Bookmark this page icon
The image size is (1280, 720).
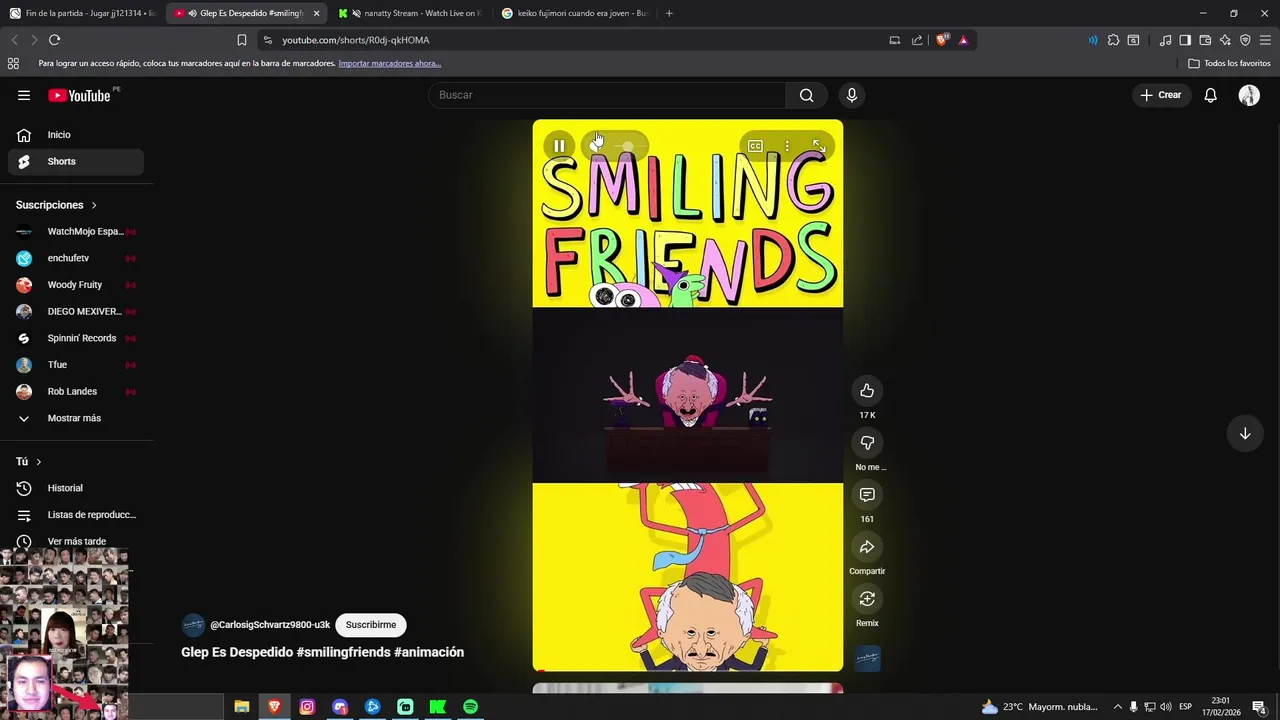pos(242,40)
